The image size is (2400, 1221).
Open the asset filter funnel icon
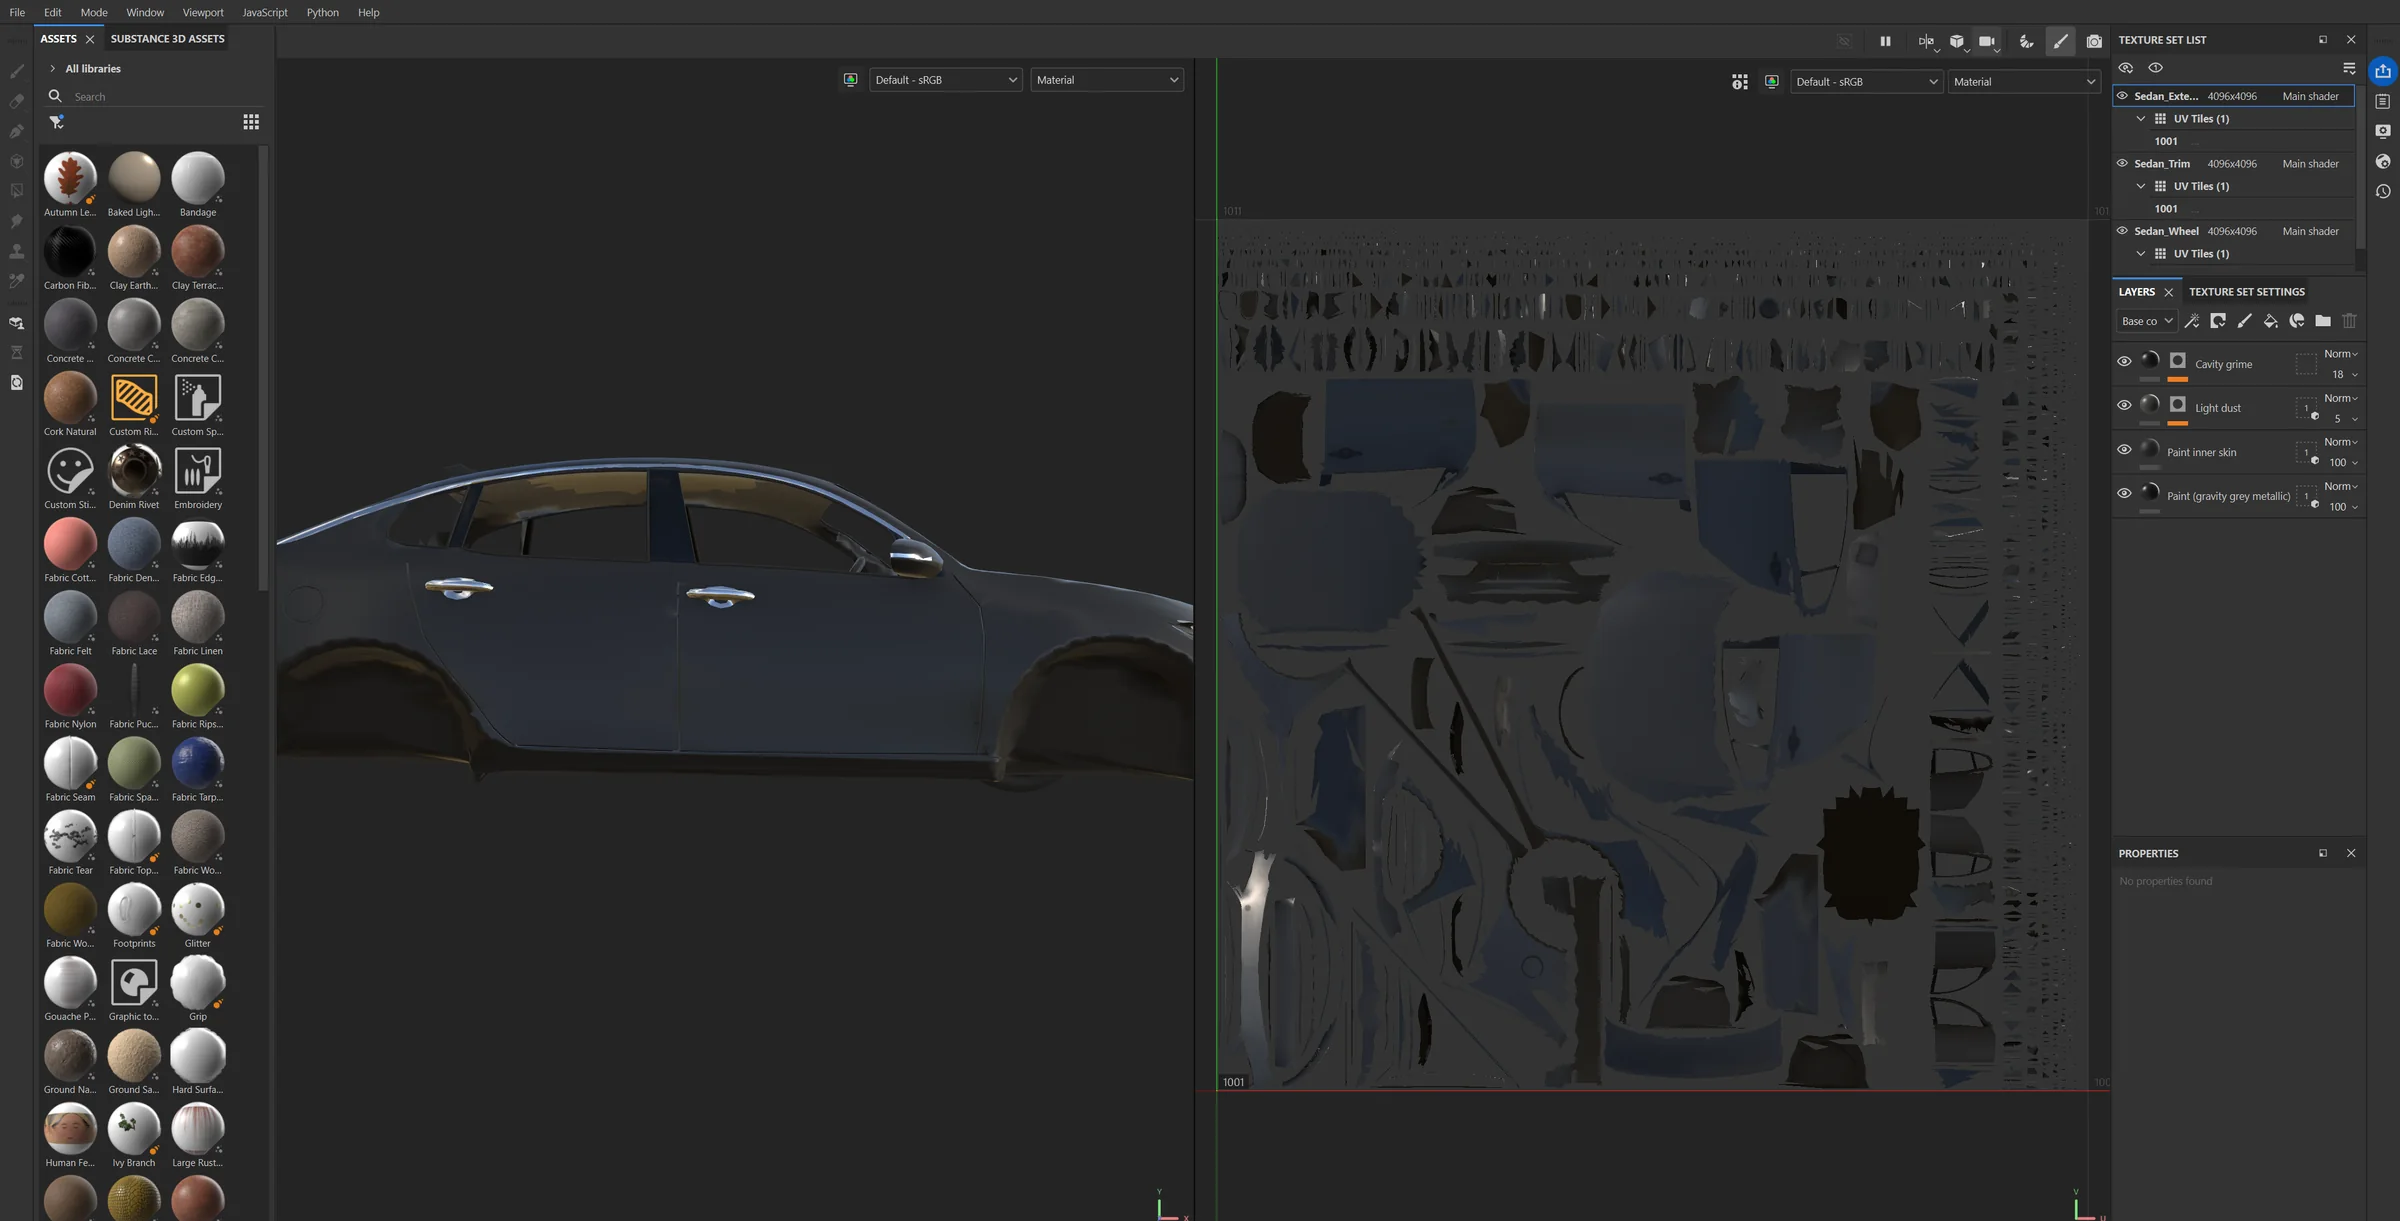(x=57, y=122)
